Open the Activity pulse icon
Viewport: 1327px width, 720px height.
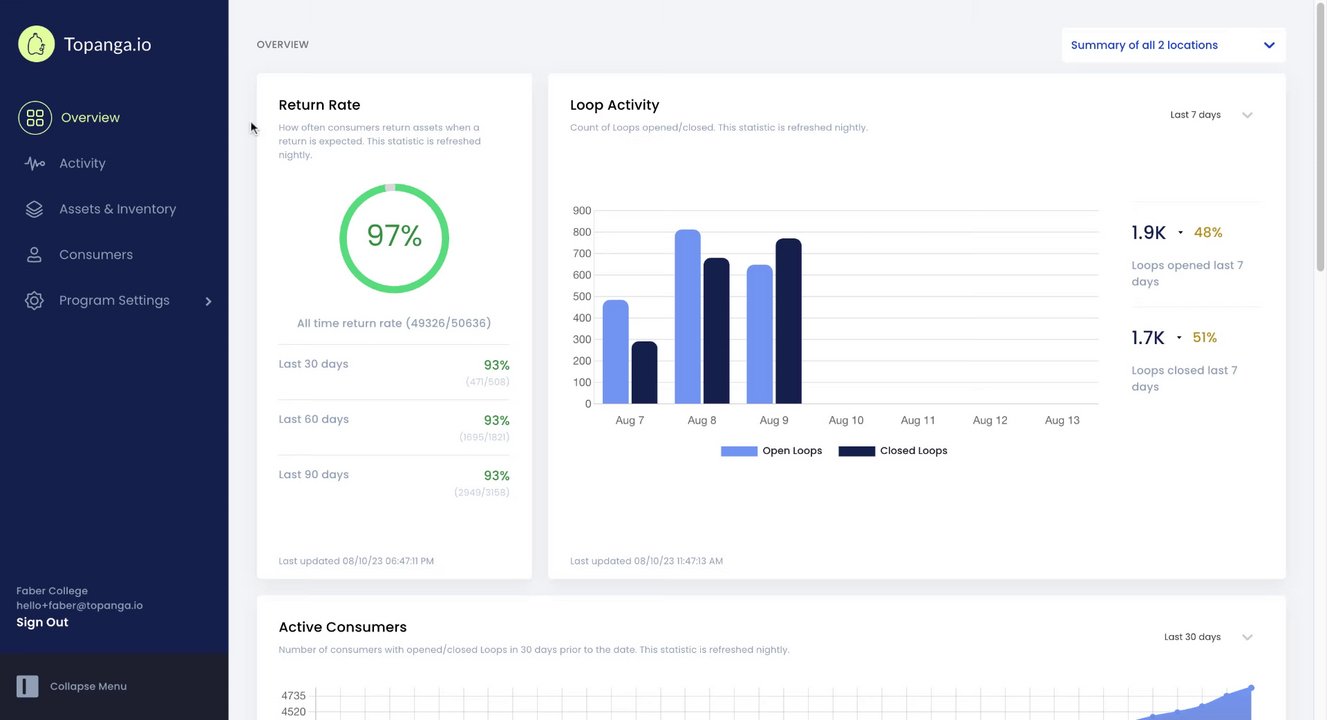pyautogui.click(x=35, y=163)
